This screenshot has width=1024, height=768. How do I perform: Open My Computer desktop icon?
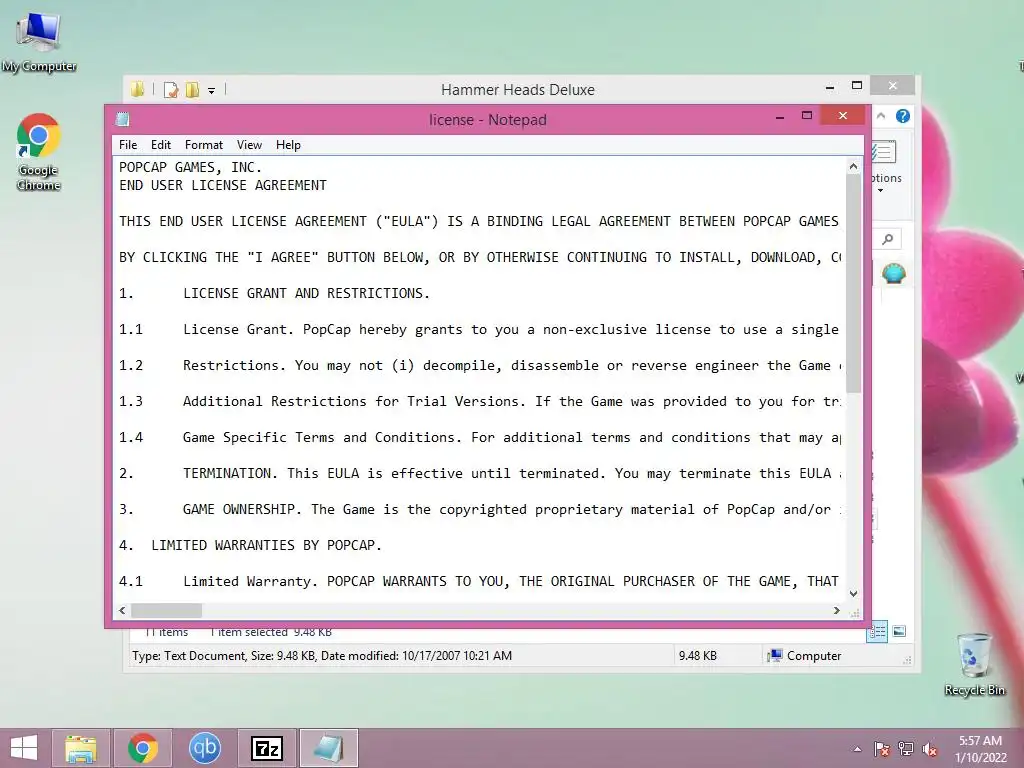tap(39, 42)
